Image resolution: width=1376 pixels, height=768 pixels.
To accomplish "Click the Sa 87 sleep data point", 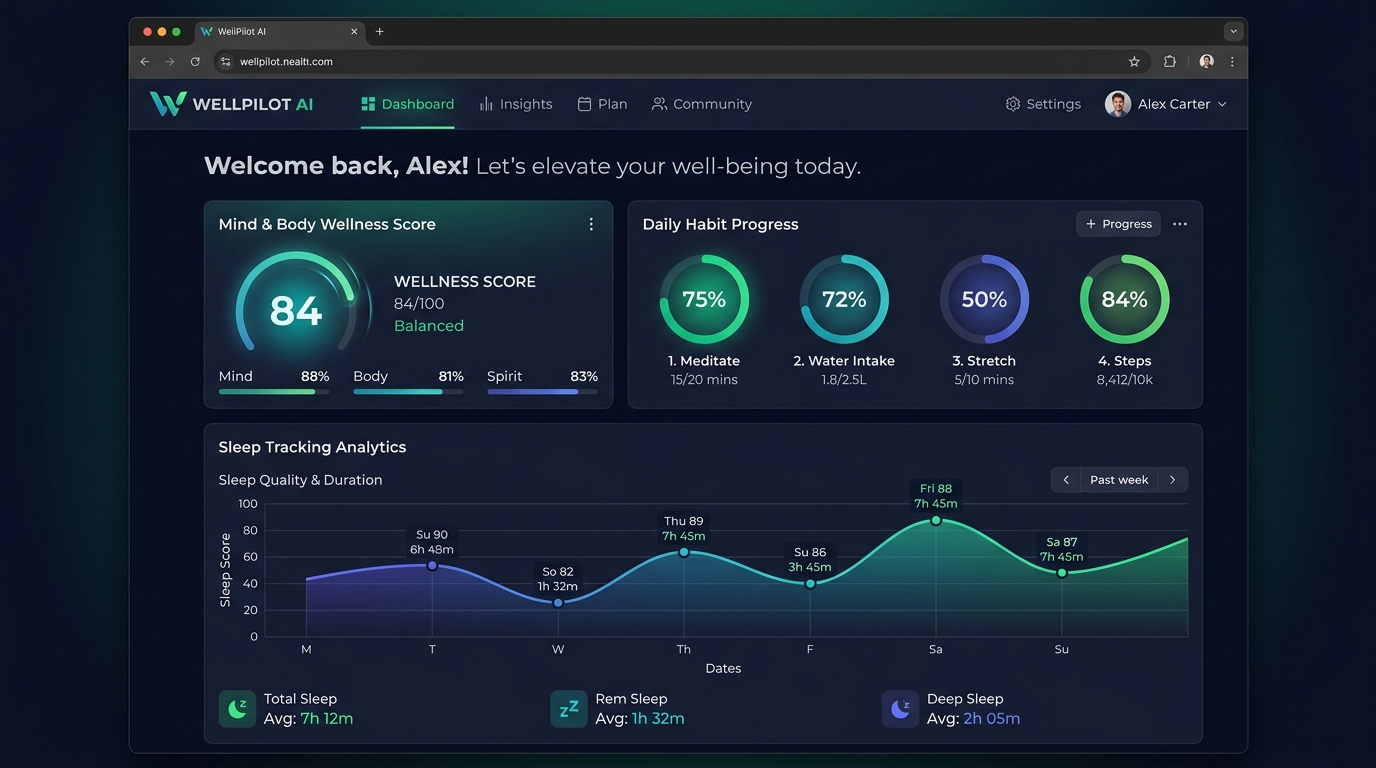I will tap(1062, 573).
